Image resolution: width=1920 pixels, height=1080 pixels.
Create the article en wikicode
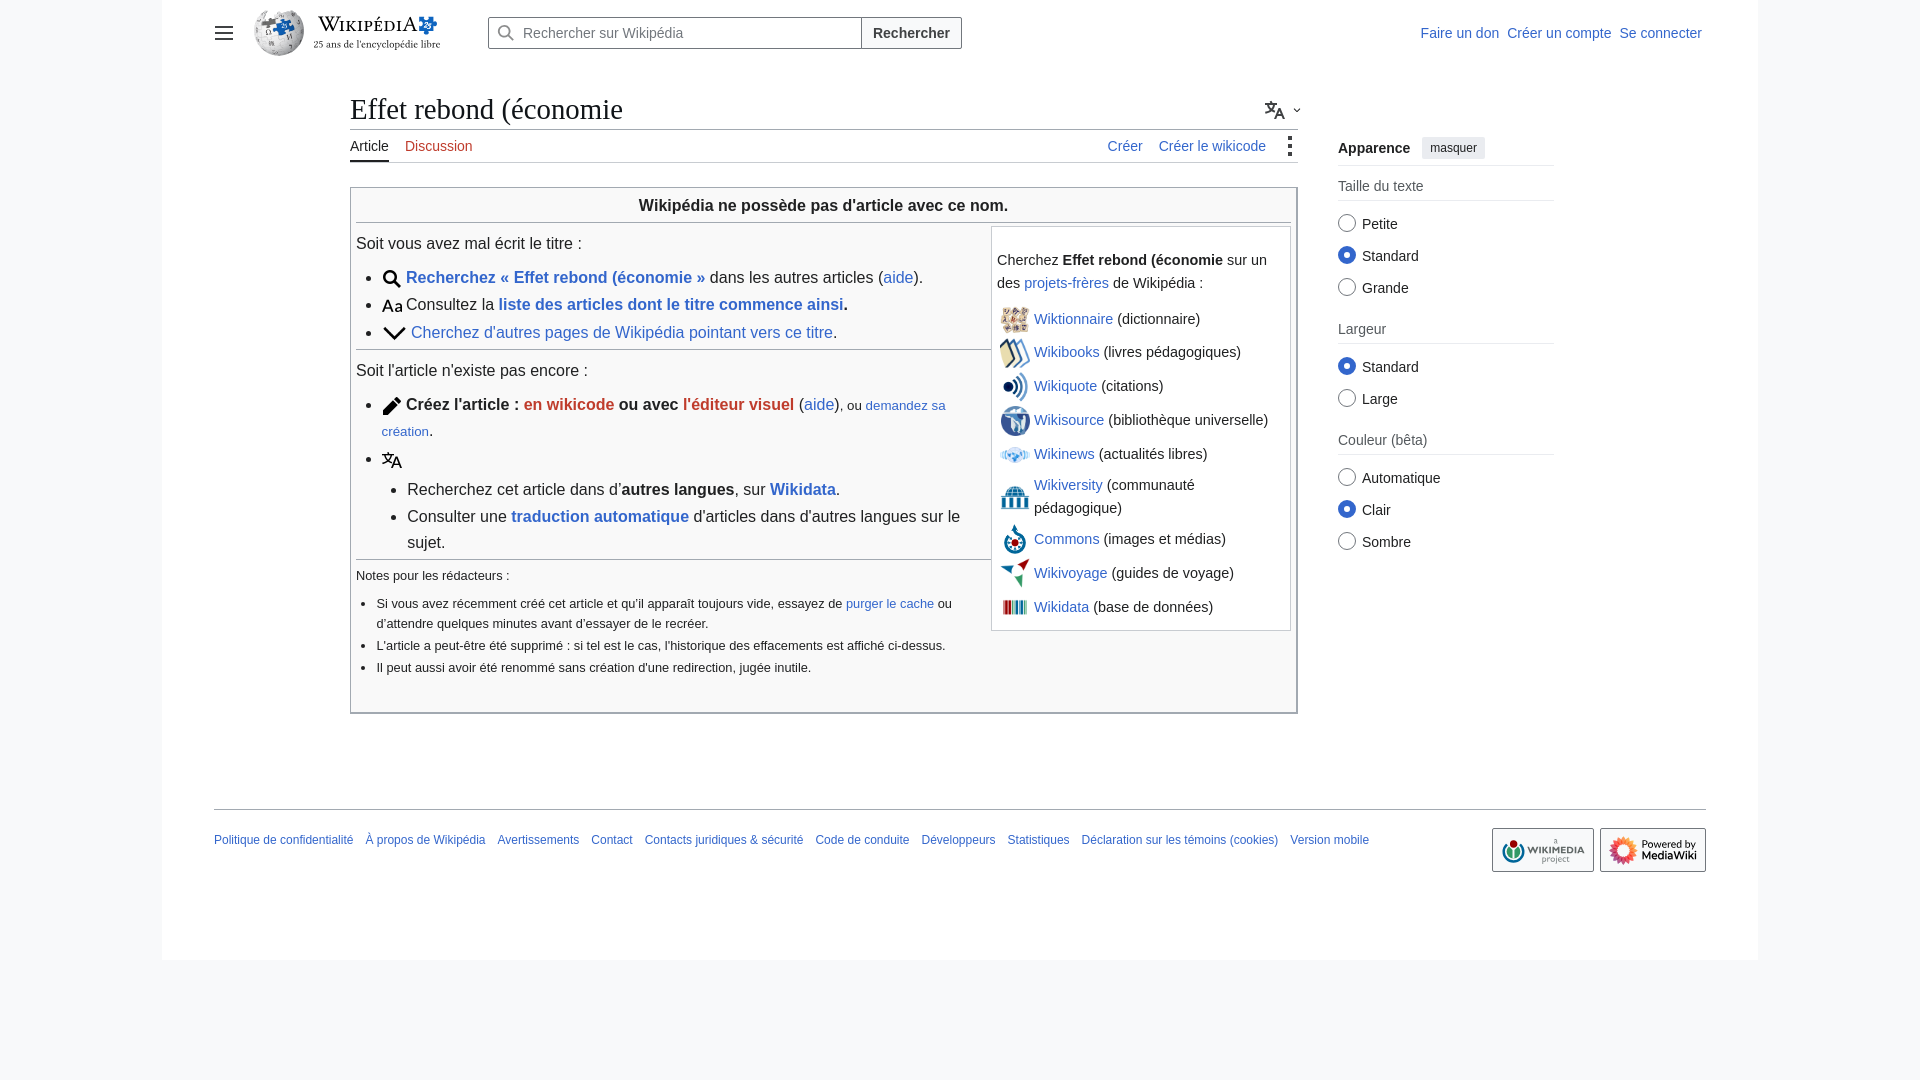click(569, 405)
